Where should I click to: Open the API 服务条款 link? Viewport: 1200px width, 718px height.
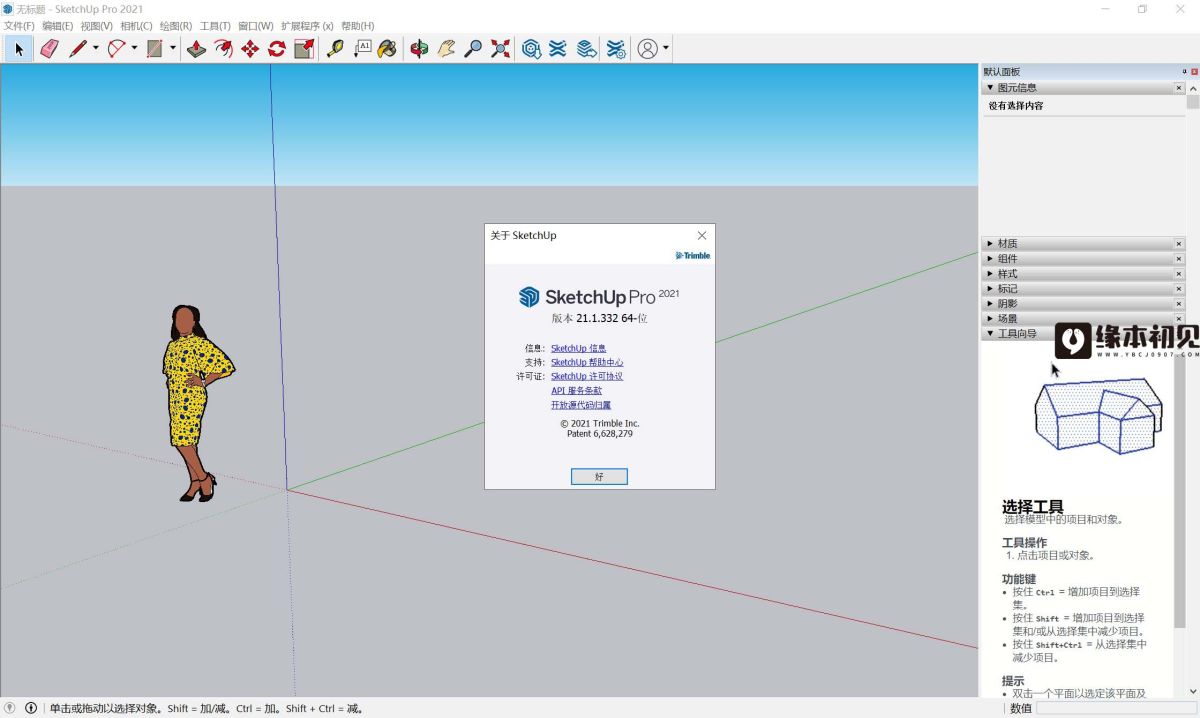(577, 391)
